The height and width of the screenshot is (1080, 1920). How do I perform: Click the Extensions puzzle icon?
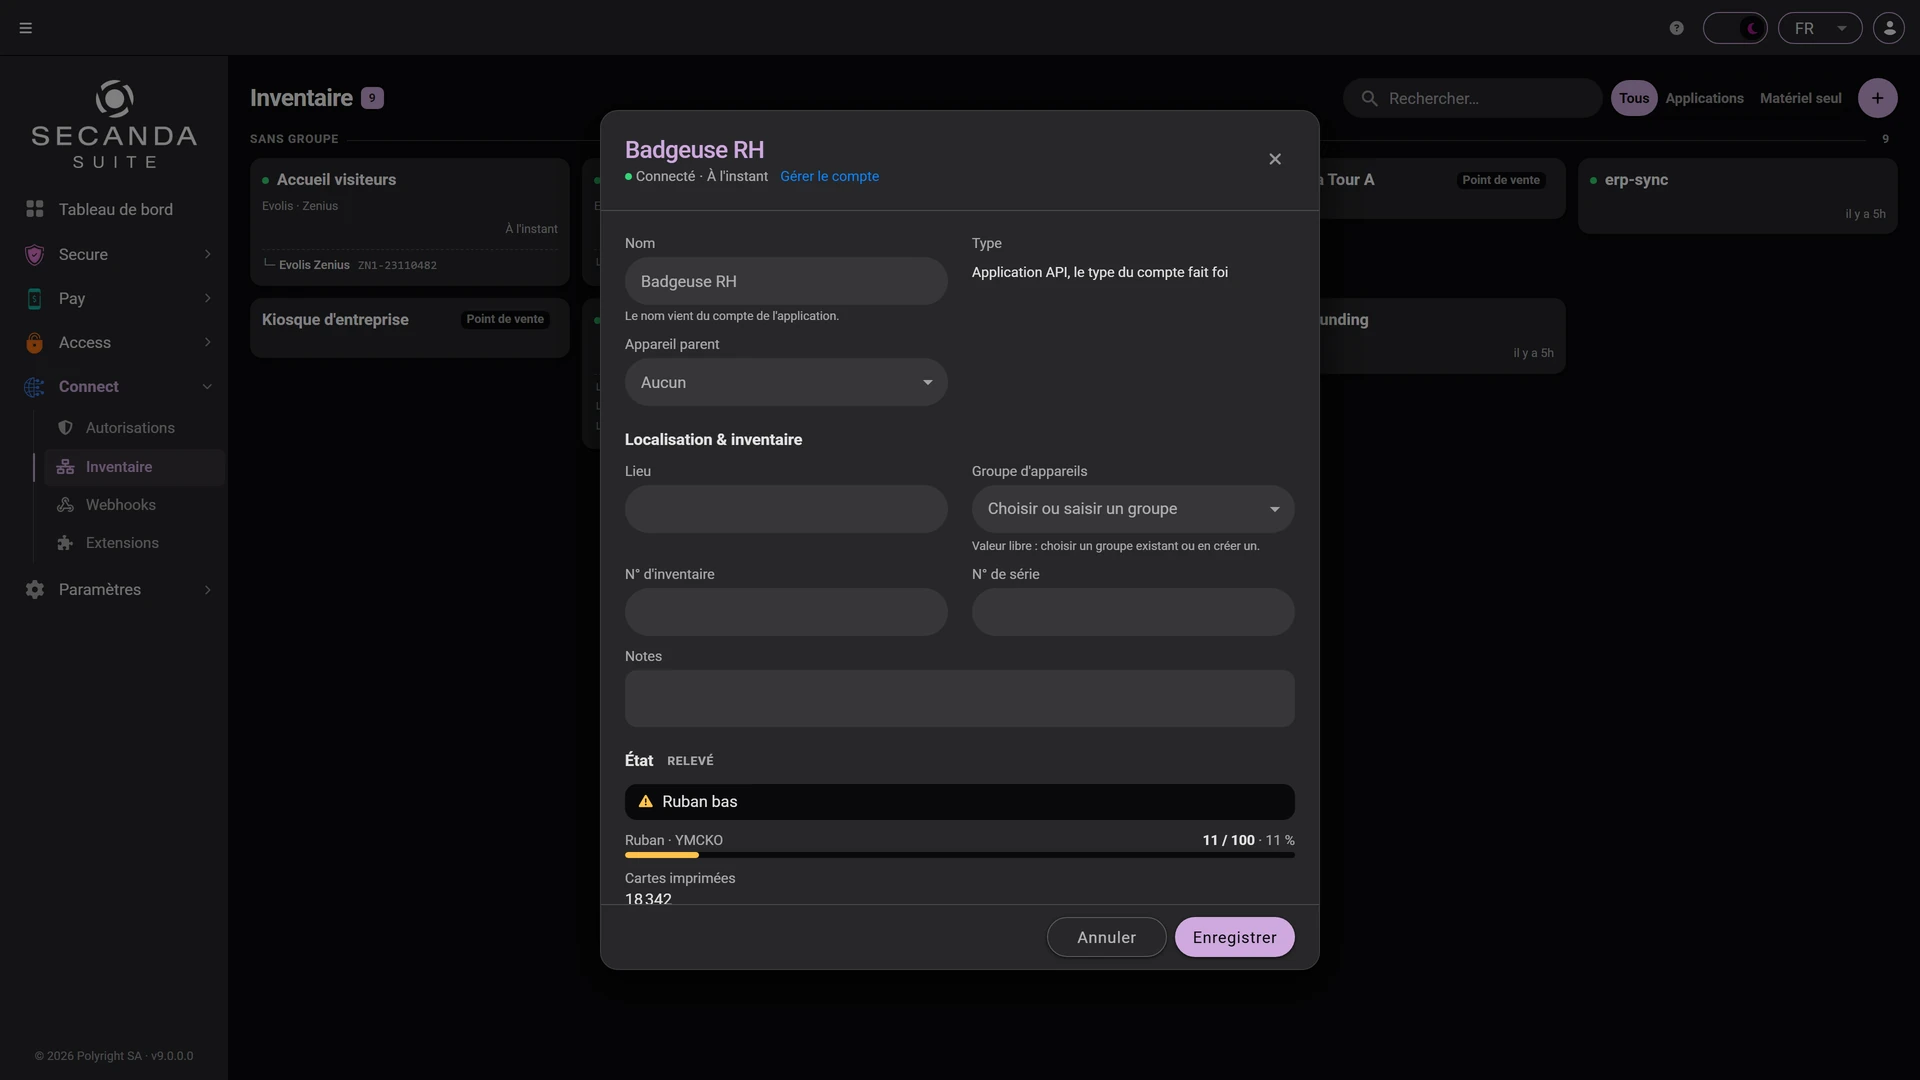pyautogui.click(x=65, y=543)
